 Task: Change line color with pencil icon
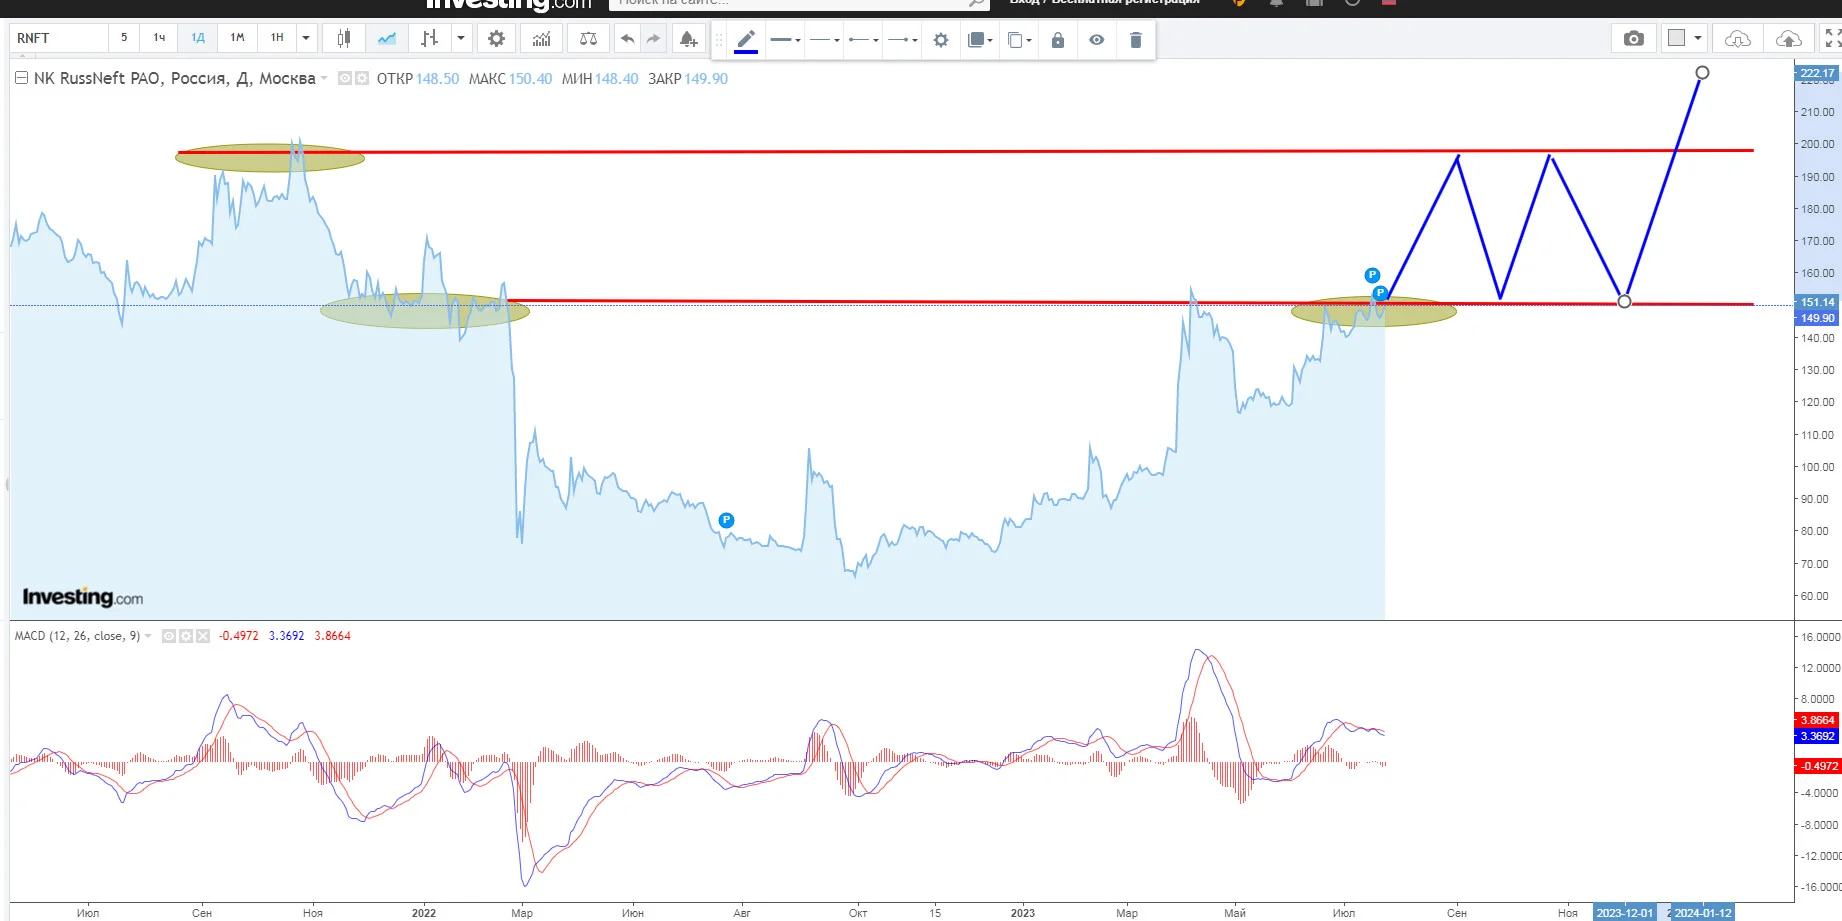746,40
